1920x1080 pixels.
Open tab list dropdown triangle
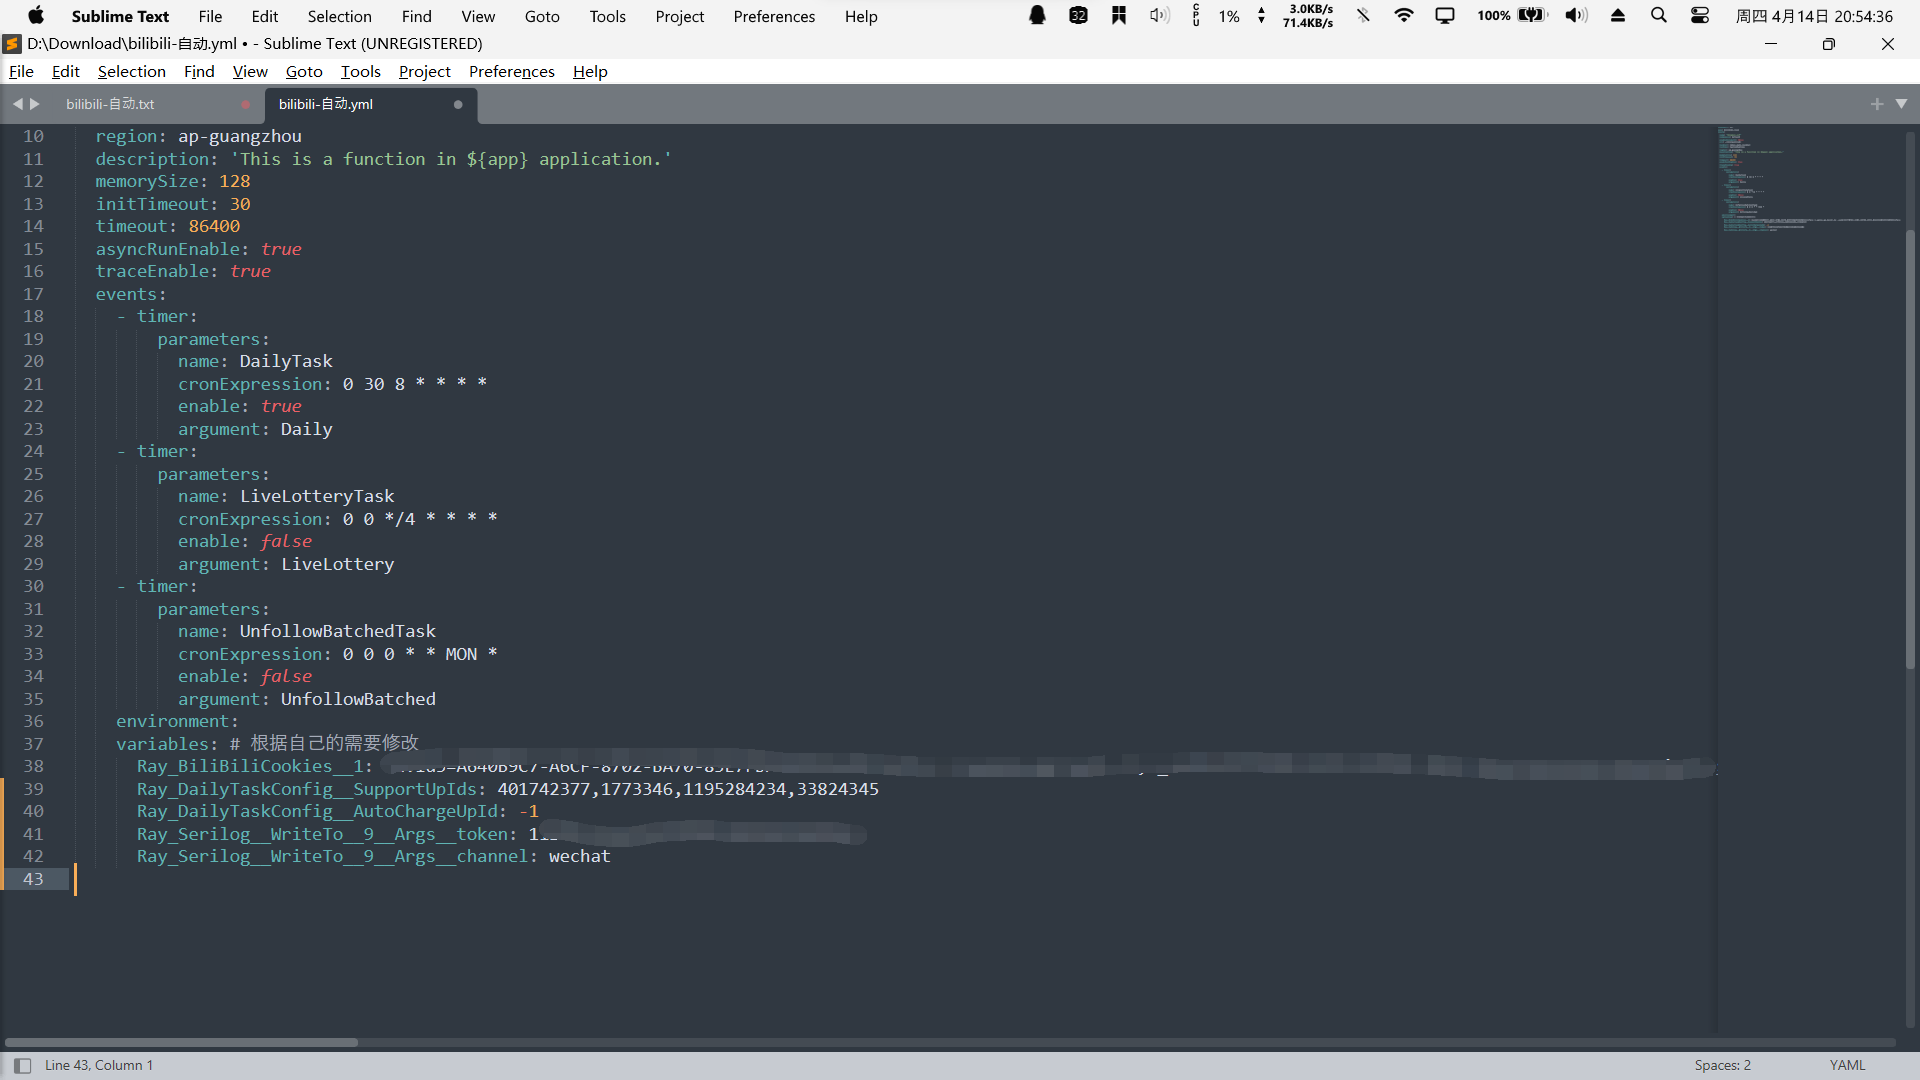pos(1902,104)
